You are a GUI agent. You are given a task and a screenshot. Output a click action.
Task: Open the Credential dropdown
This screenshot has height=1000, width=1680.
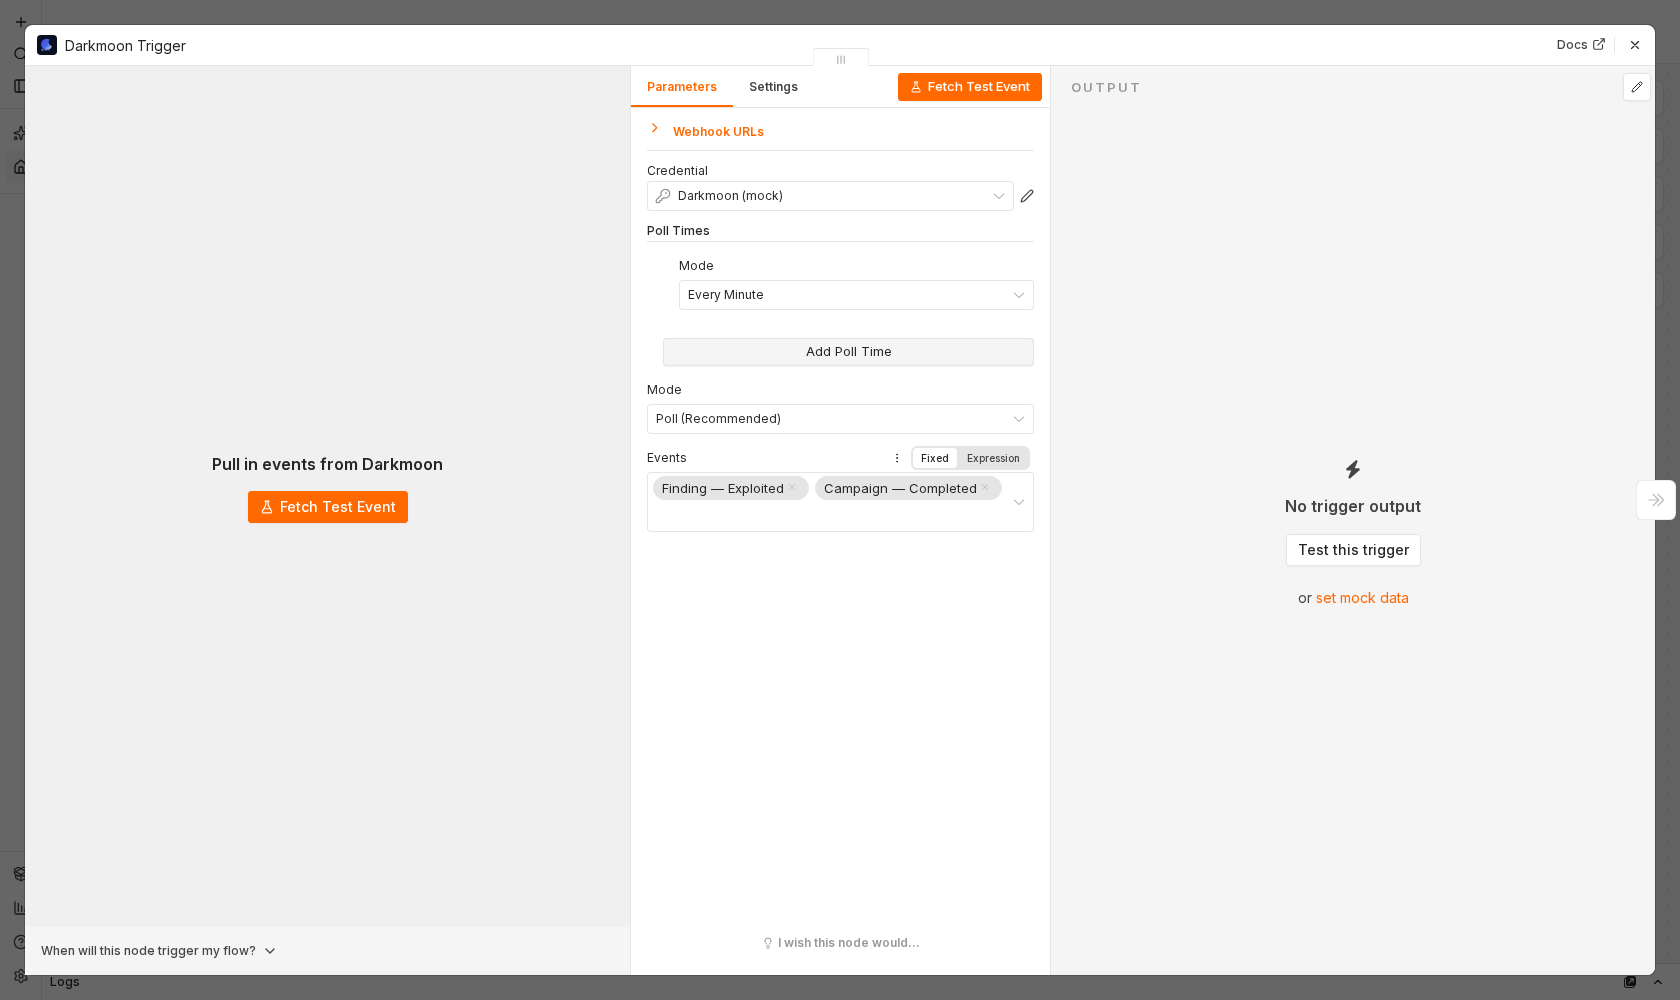pyautogui.click(x=830, y=196)
